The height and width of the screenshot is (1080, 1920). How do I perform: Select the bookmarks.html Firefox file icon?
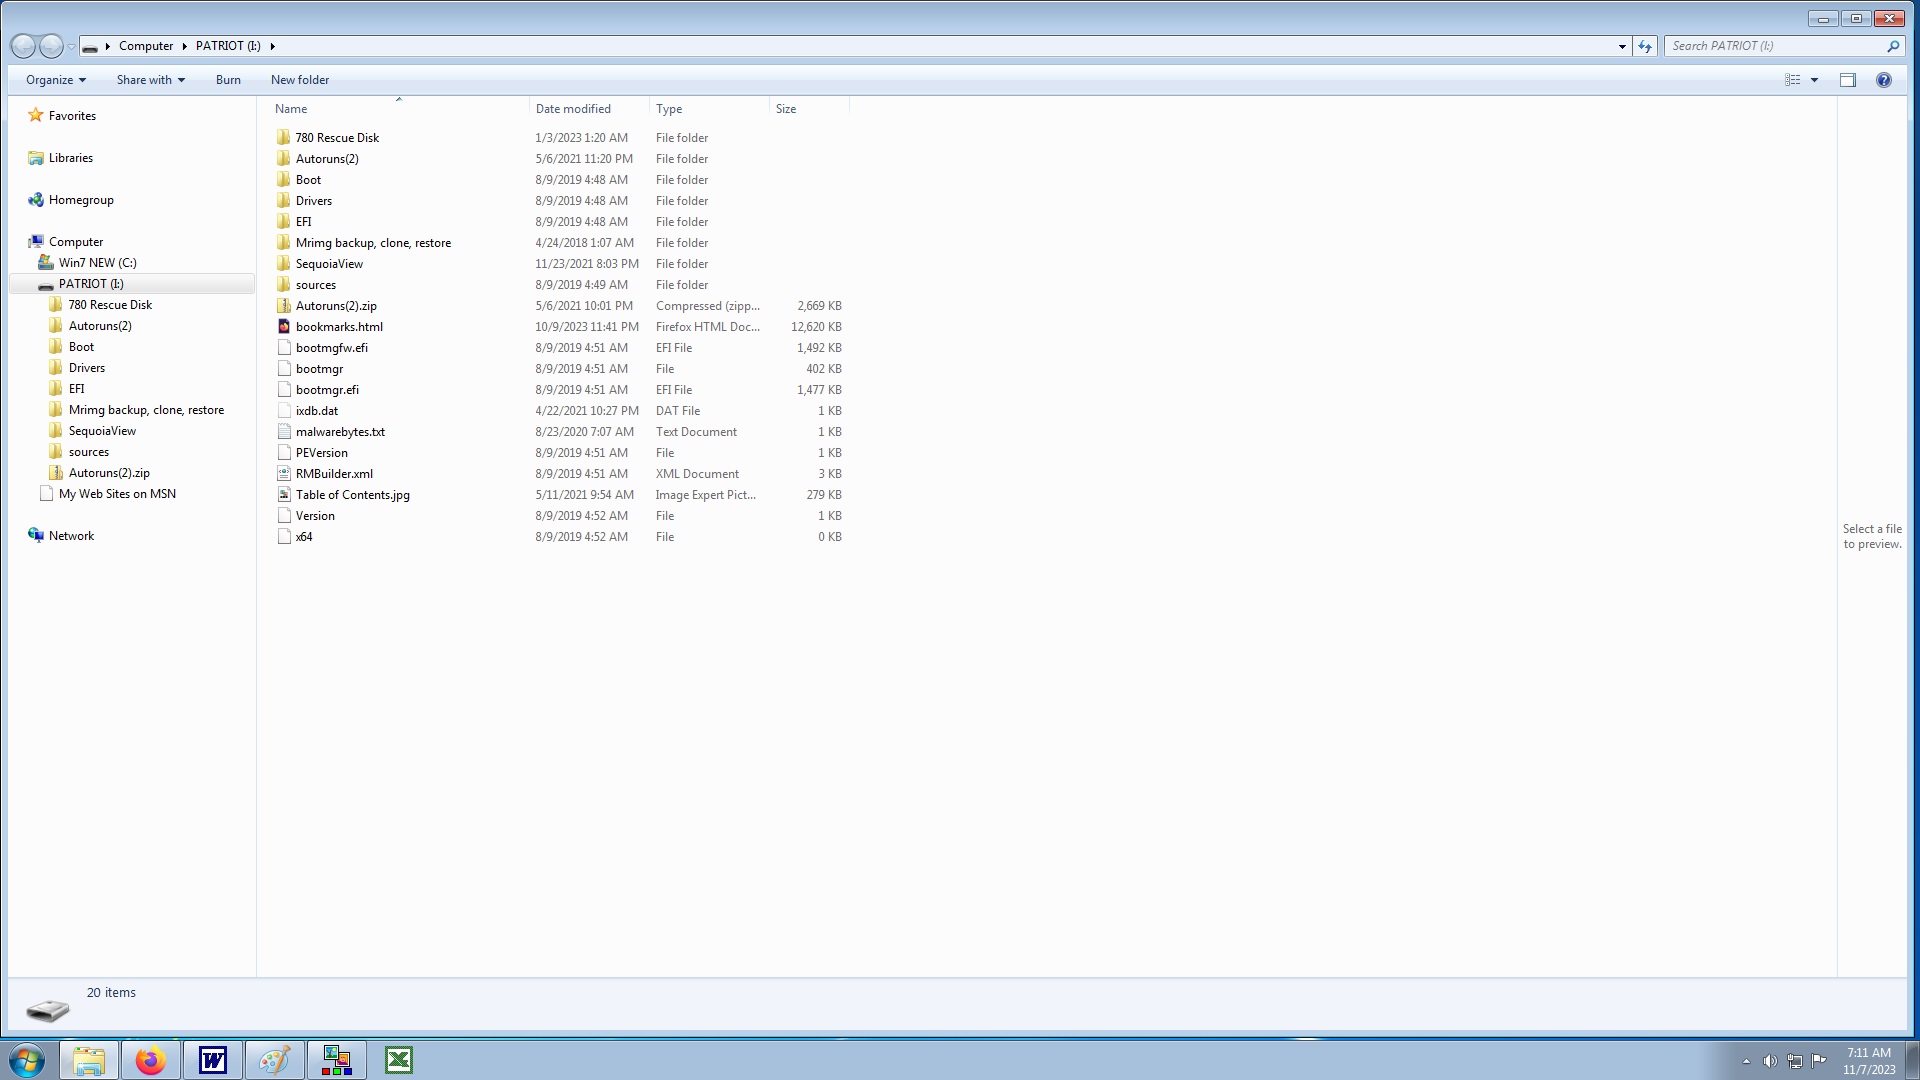284,327
